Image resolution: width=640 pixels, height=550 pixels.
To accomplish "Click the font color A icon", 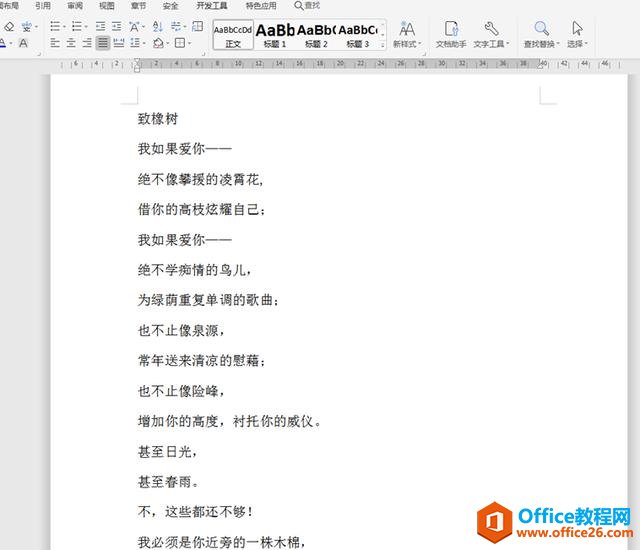I will pos(2,43).
